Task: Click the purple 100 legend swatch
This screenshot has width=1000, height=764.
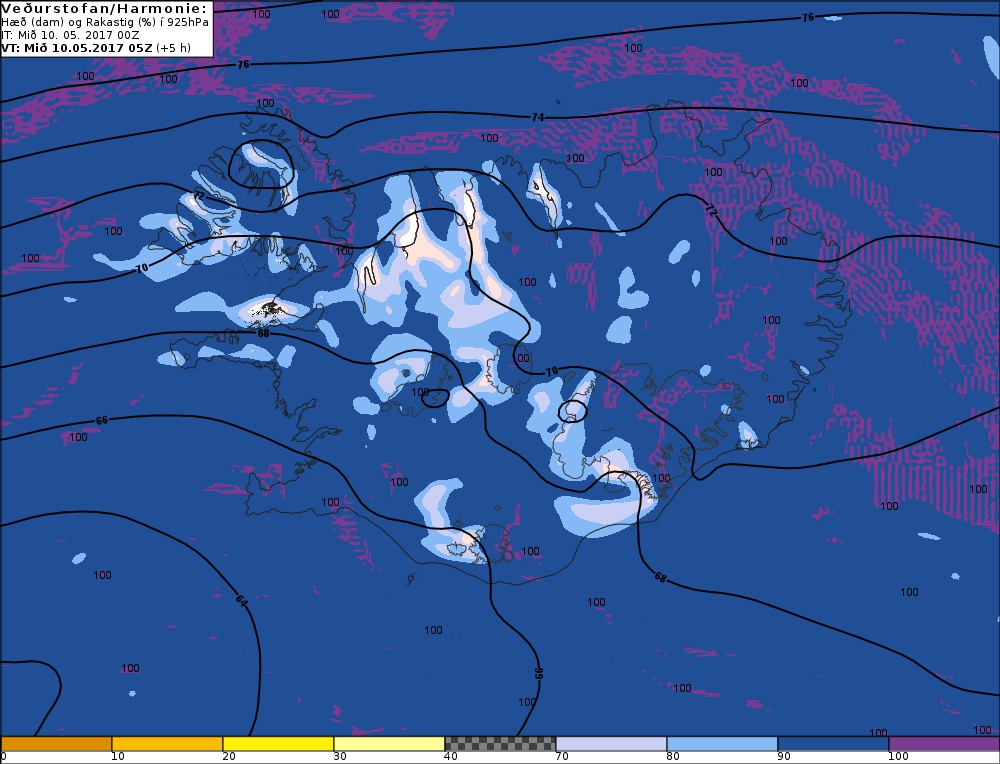Action: click(944, 744)
